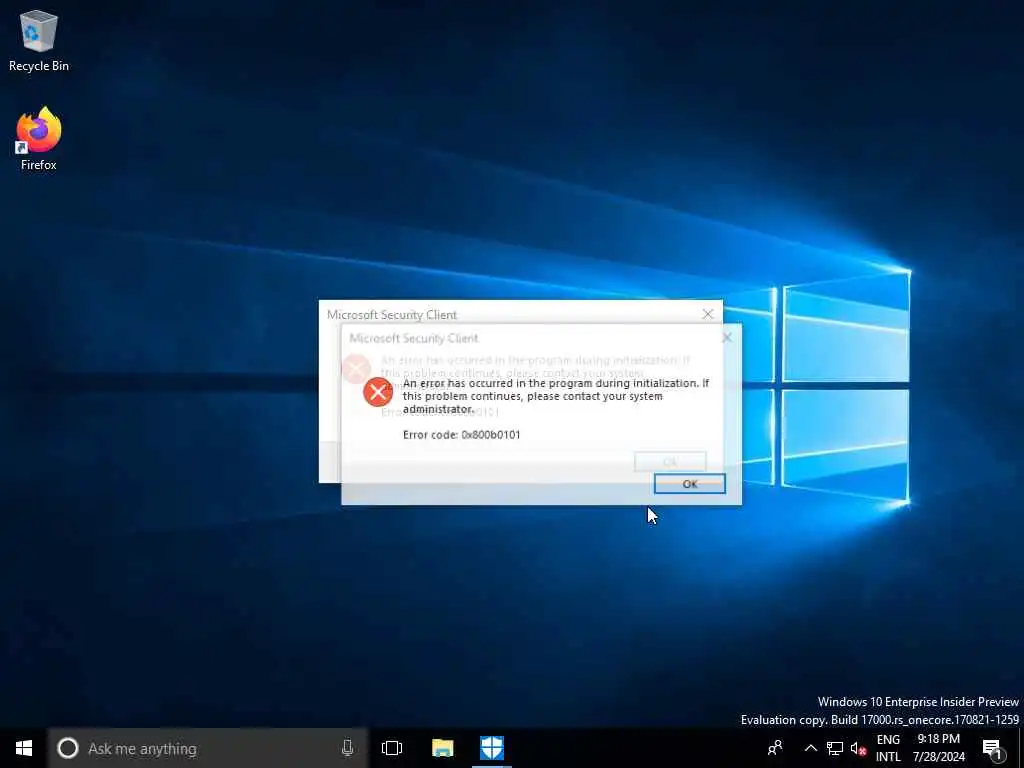Click 'An error has occurred' message text

(556, 396)
